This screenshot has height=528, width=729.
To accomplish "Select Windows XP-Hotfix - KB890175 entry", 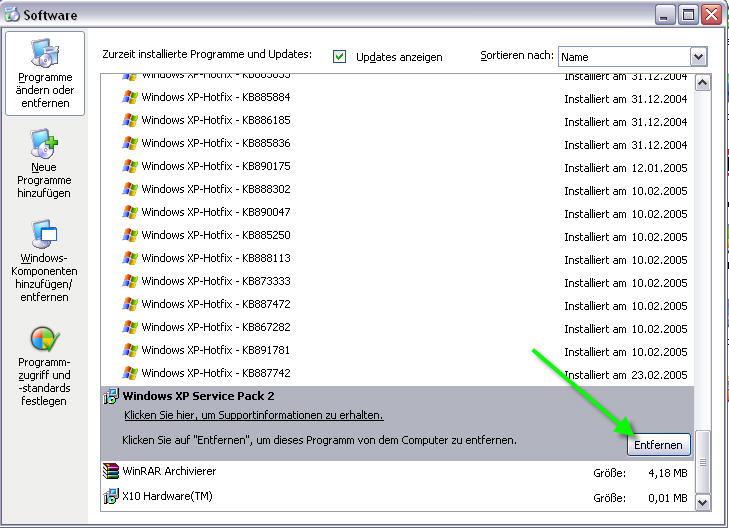I will (398, 166).
